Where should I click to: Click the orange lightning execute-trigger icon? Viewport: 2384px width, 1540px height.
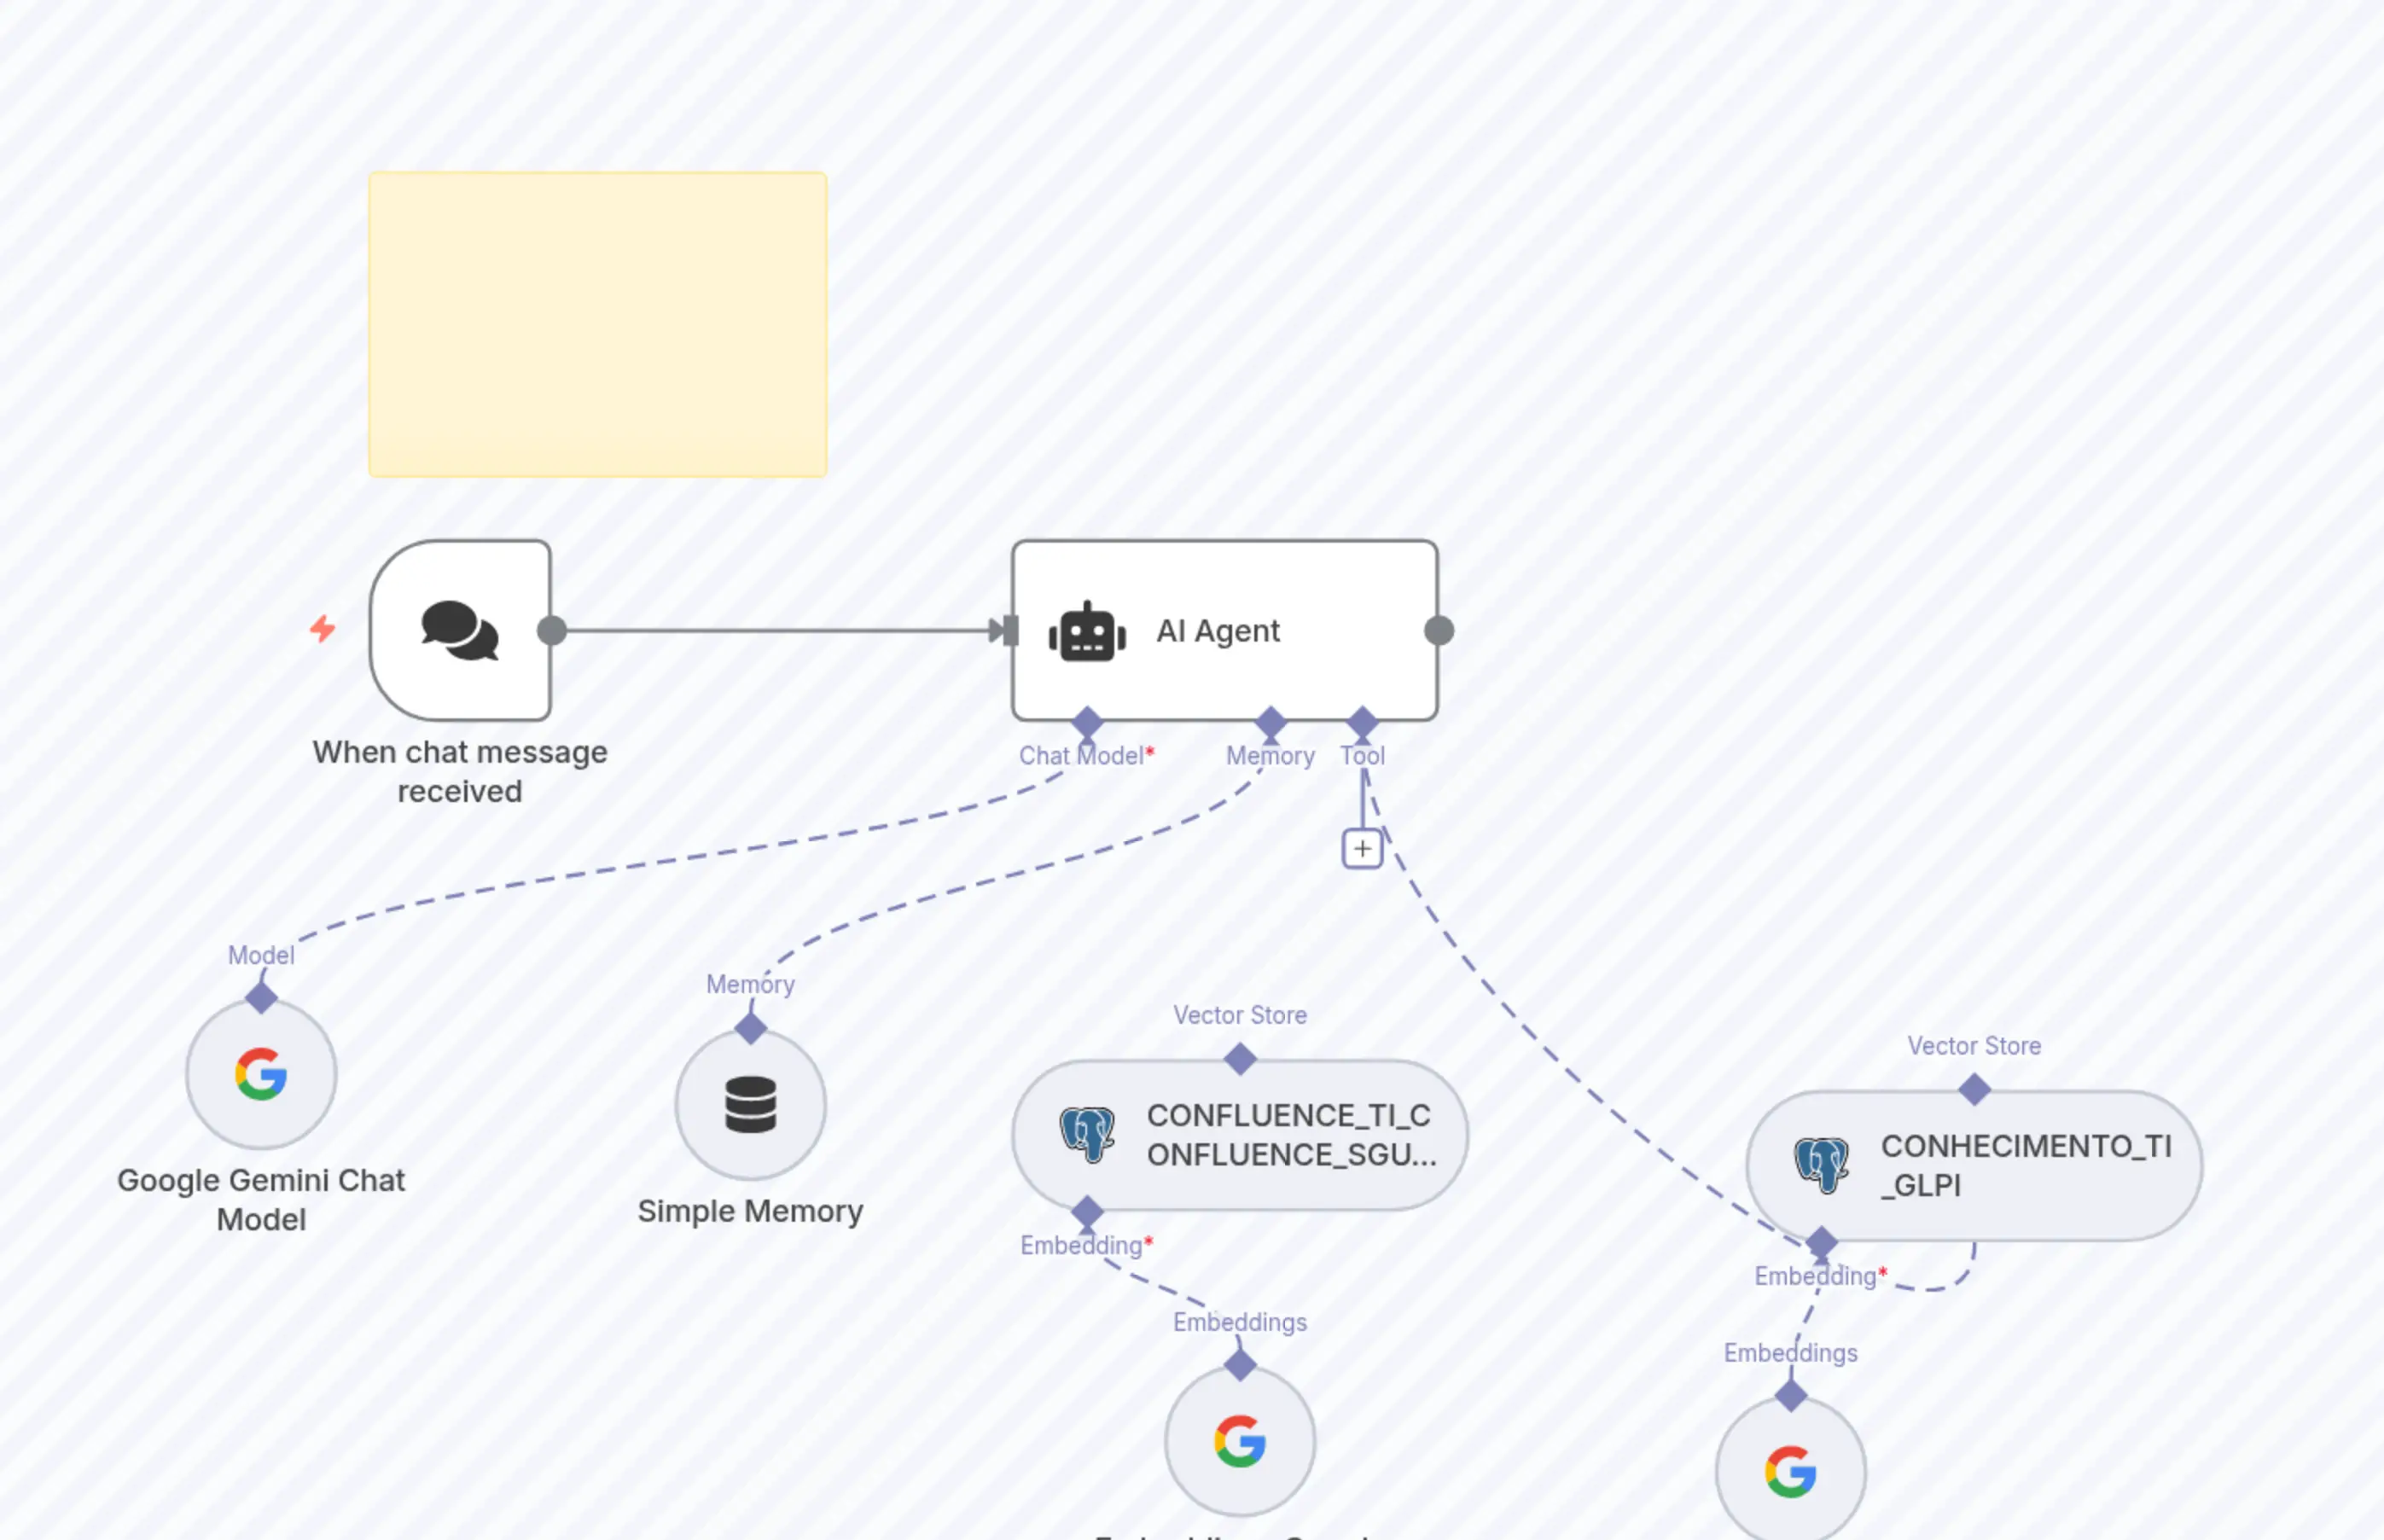point(322,628)
